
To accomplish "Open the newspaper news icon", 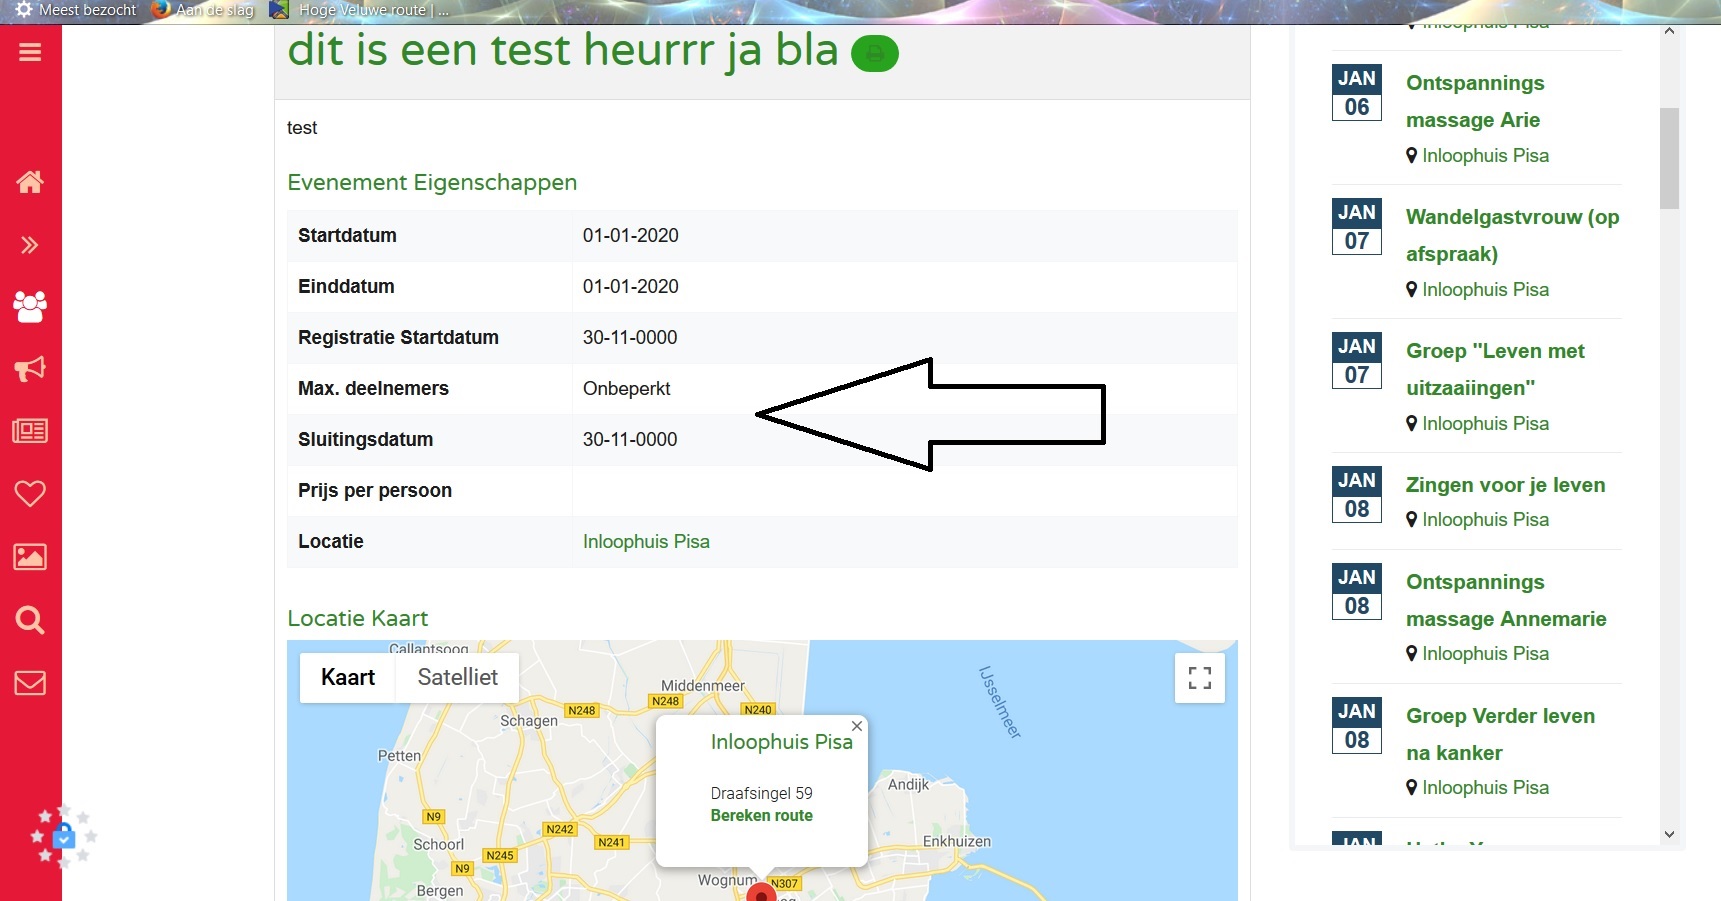I will (x=30, y=431).
